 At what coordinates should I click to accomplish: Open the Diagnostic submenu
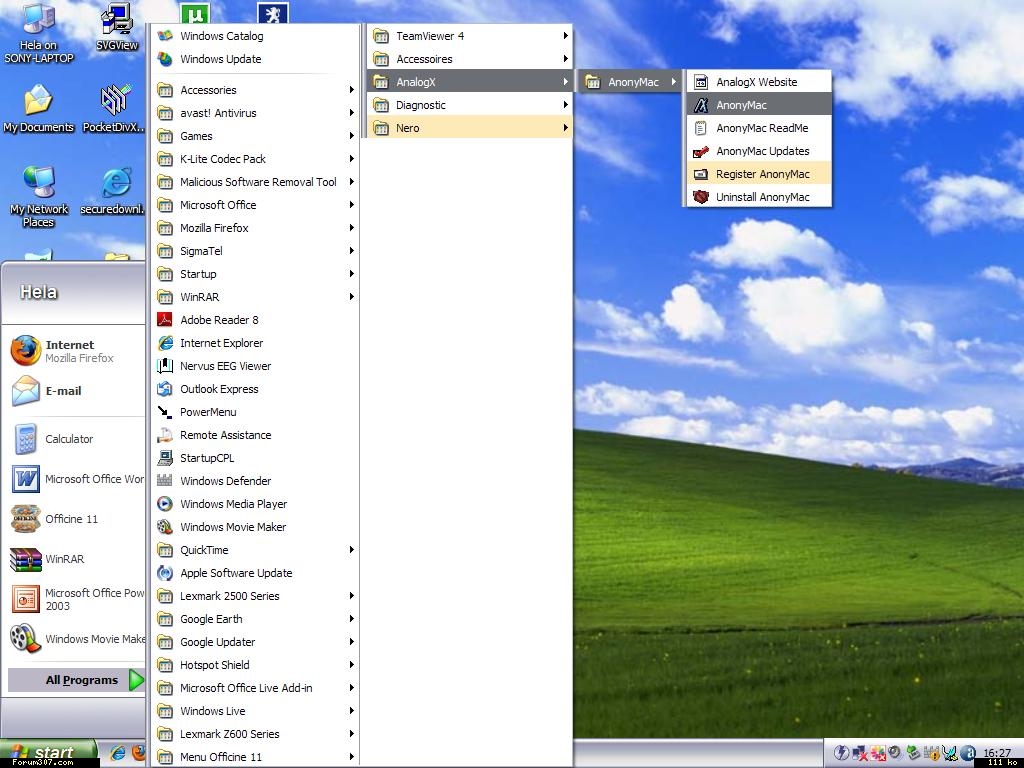click(470, 105)
